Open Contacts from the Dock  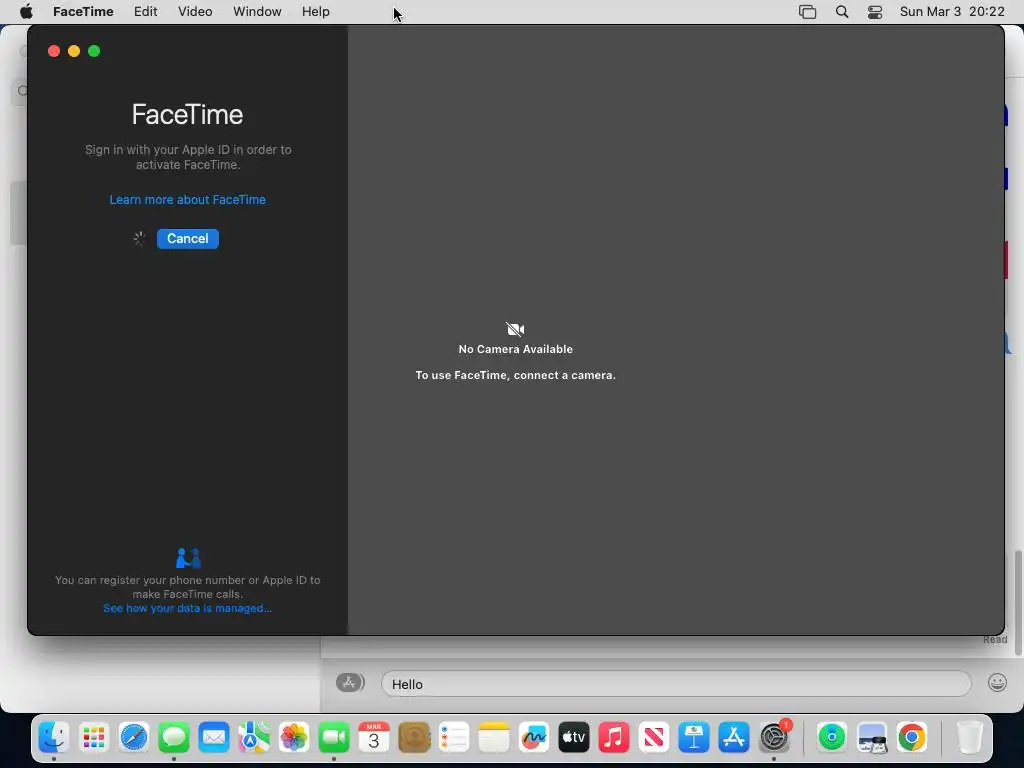414,737
